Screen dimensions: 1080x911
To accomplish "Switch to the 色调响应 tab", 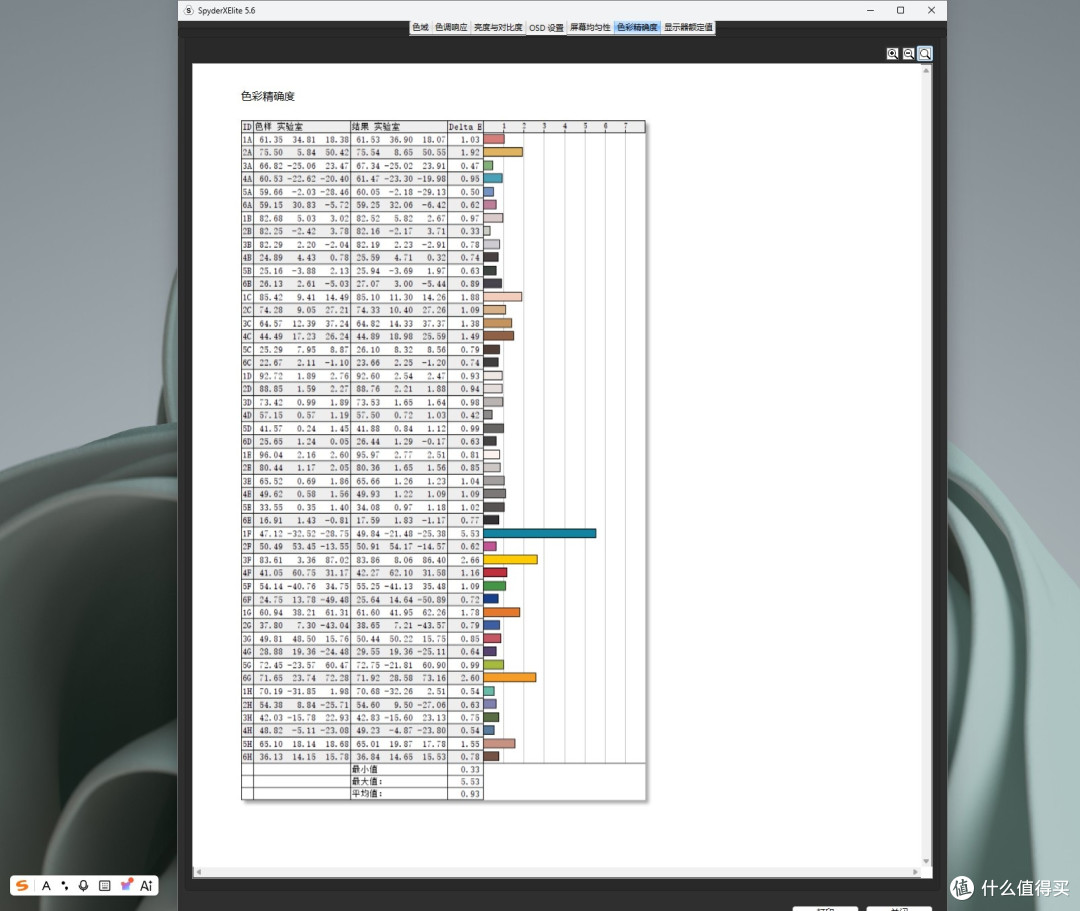I will [451, 28].
